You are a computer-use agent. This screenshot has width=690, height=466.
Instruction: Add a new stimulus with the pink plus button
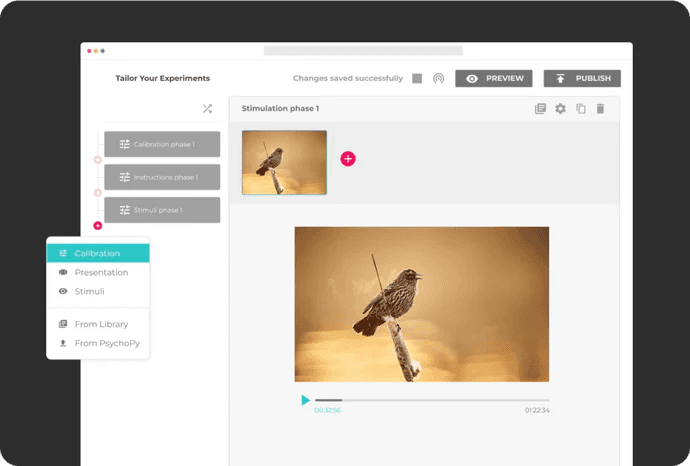(348, 159)
